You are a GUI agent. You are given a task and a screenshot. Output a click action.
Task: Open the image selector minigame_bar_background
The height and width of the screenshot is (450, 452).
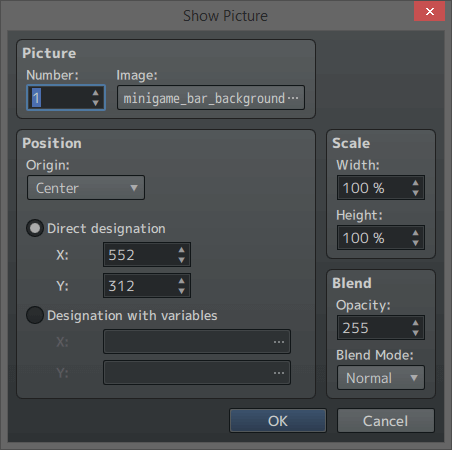point(211,98)
